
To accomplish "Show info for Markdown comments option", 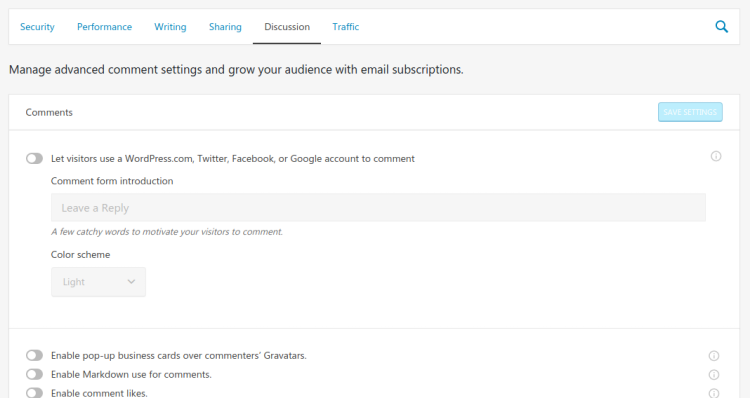I will pos(714,375).
